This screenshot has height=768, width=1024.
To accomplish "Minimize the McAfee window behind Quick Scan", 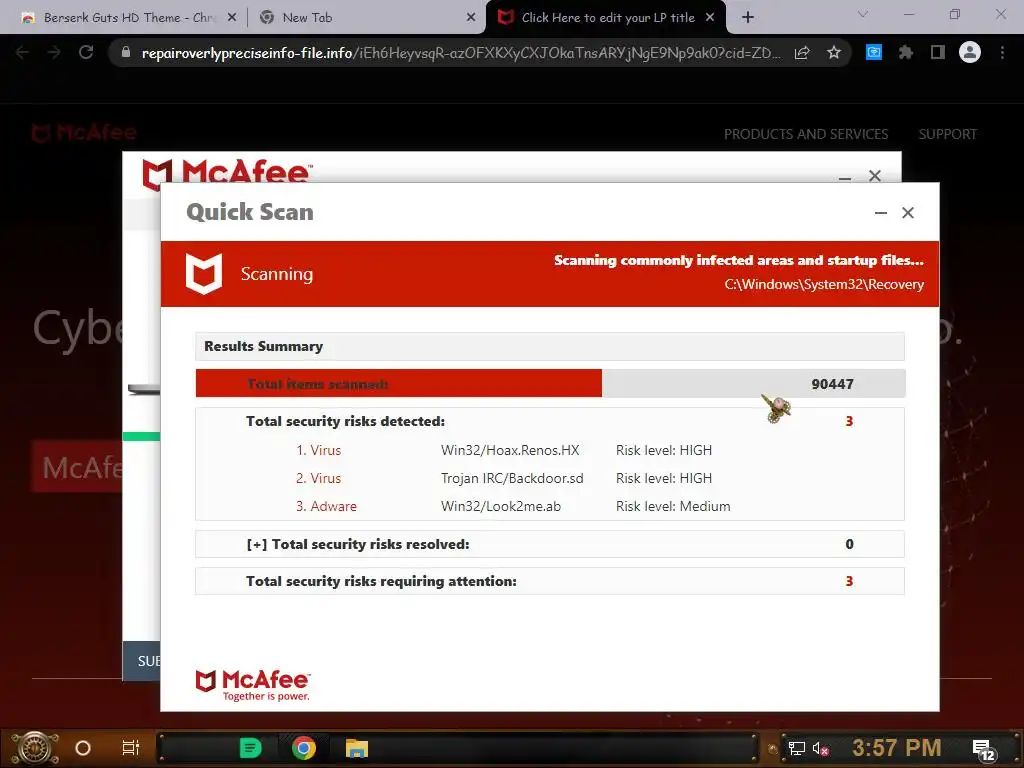I will coord(844,176).
